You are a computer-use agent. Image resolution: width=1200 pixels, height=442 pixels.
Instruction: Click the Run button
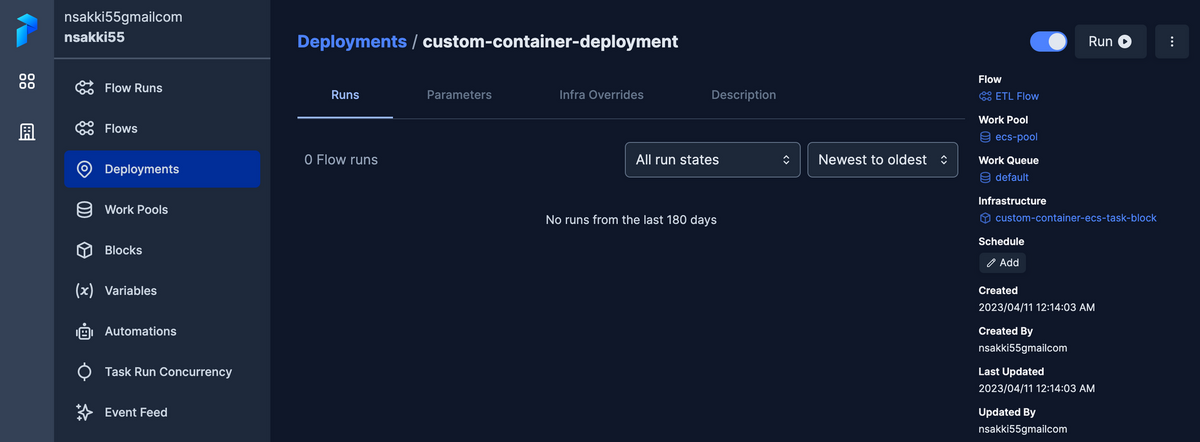coord(1110,42)
